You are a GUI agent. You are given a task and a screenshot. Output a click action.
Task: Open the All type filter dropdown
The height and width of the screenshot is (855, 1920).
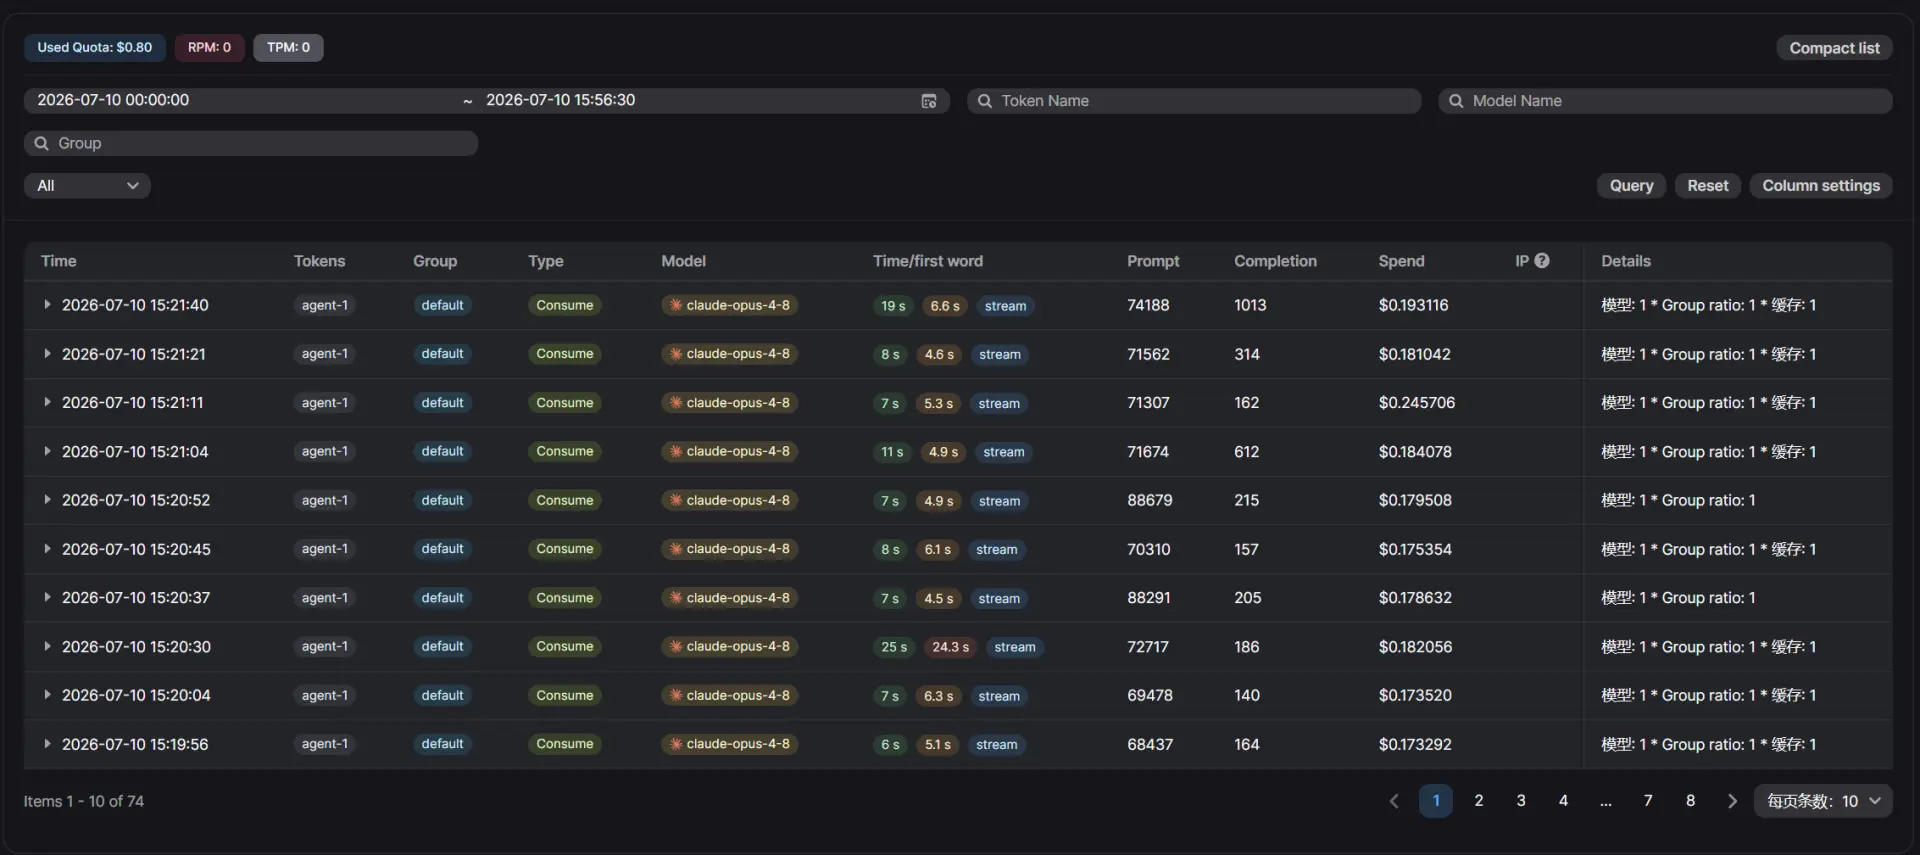click(87, 186)
